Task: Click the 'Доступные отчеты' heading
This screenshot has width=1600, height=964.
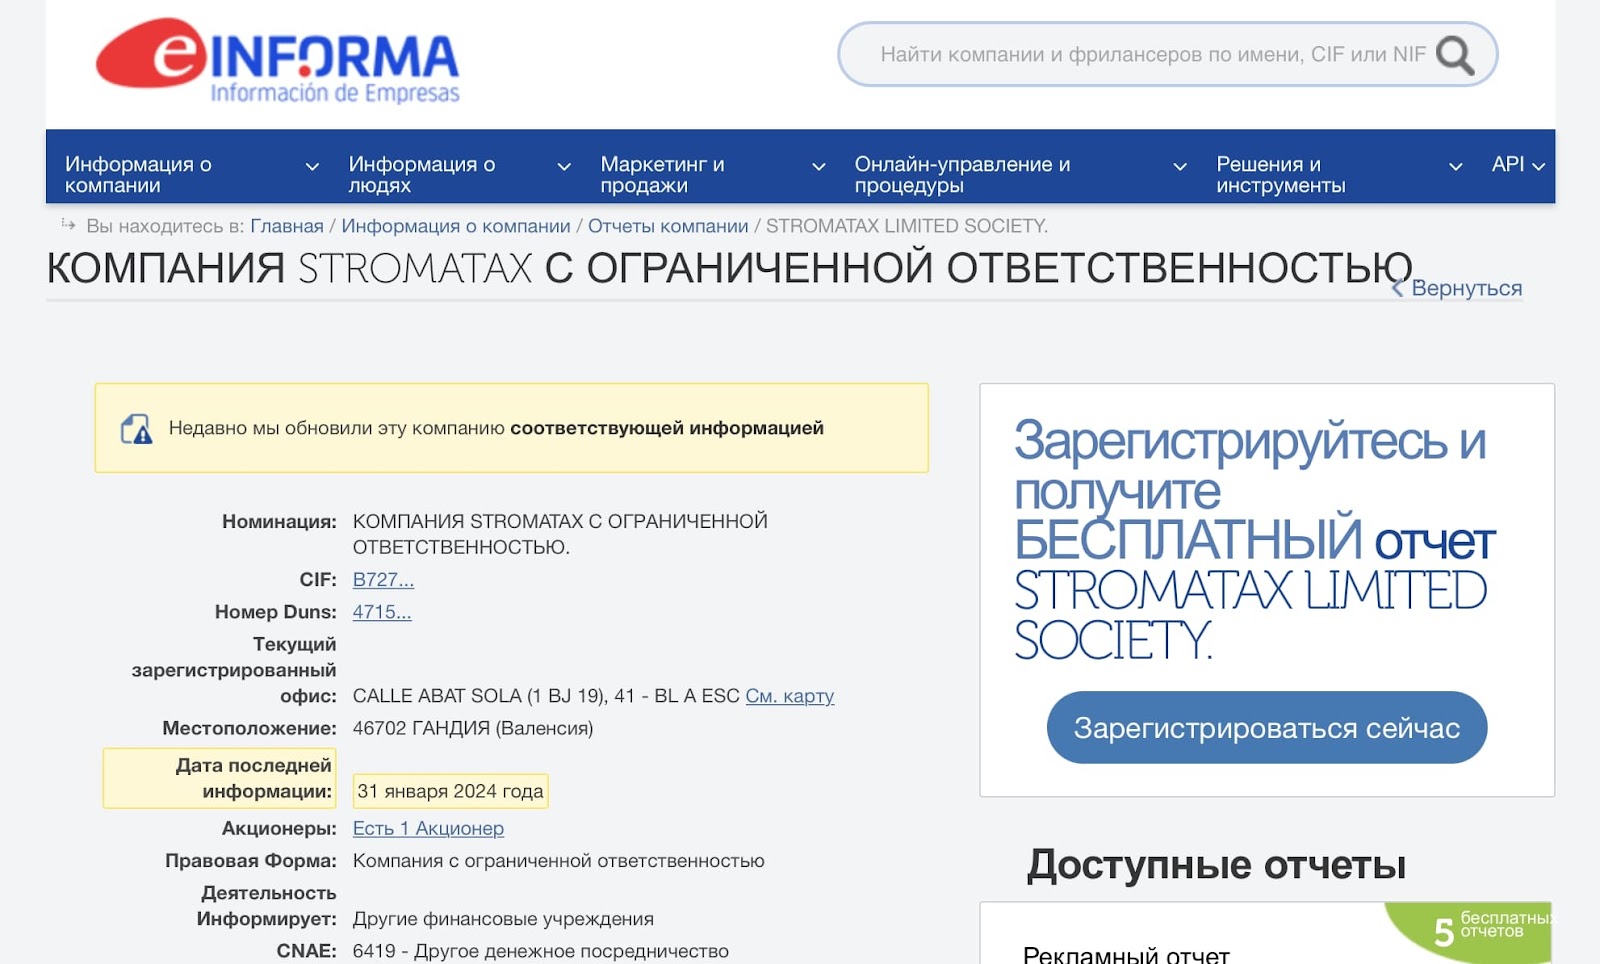Action: (1216, 865)
